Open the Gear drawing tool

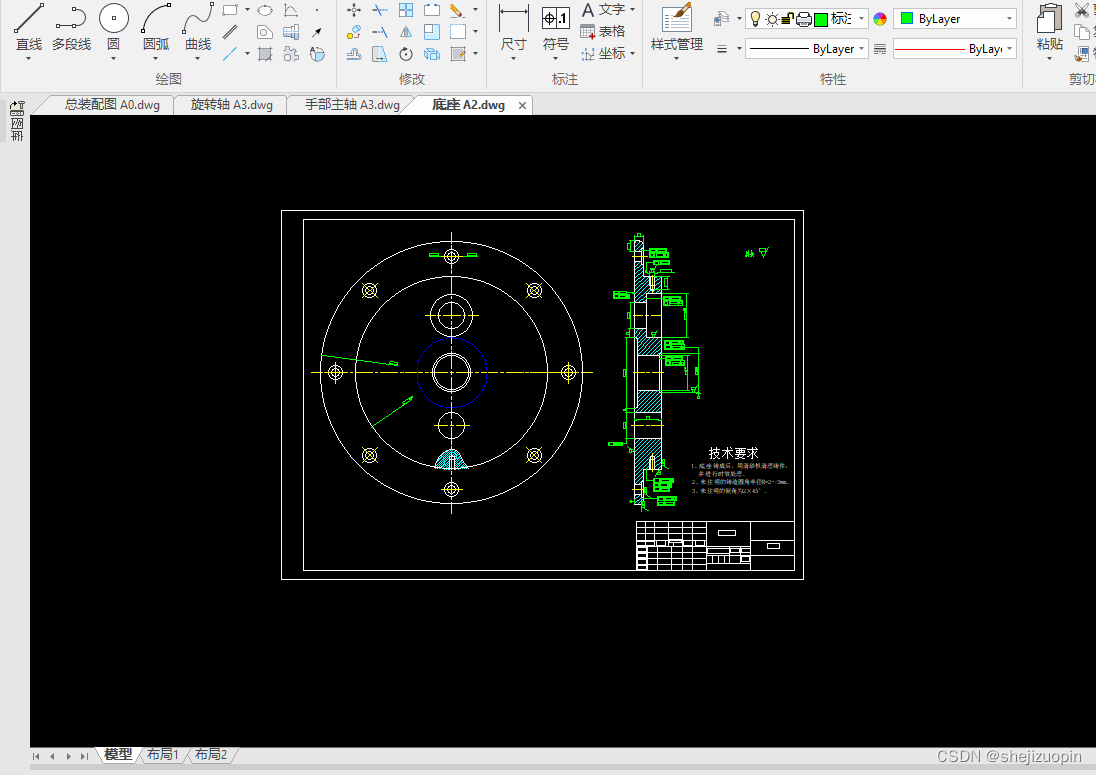click(291, 55)
